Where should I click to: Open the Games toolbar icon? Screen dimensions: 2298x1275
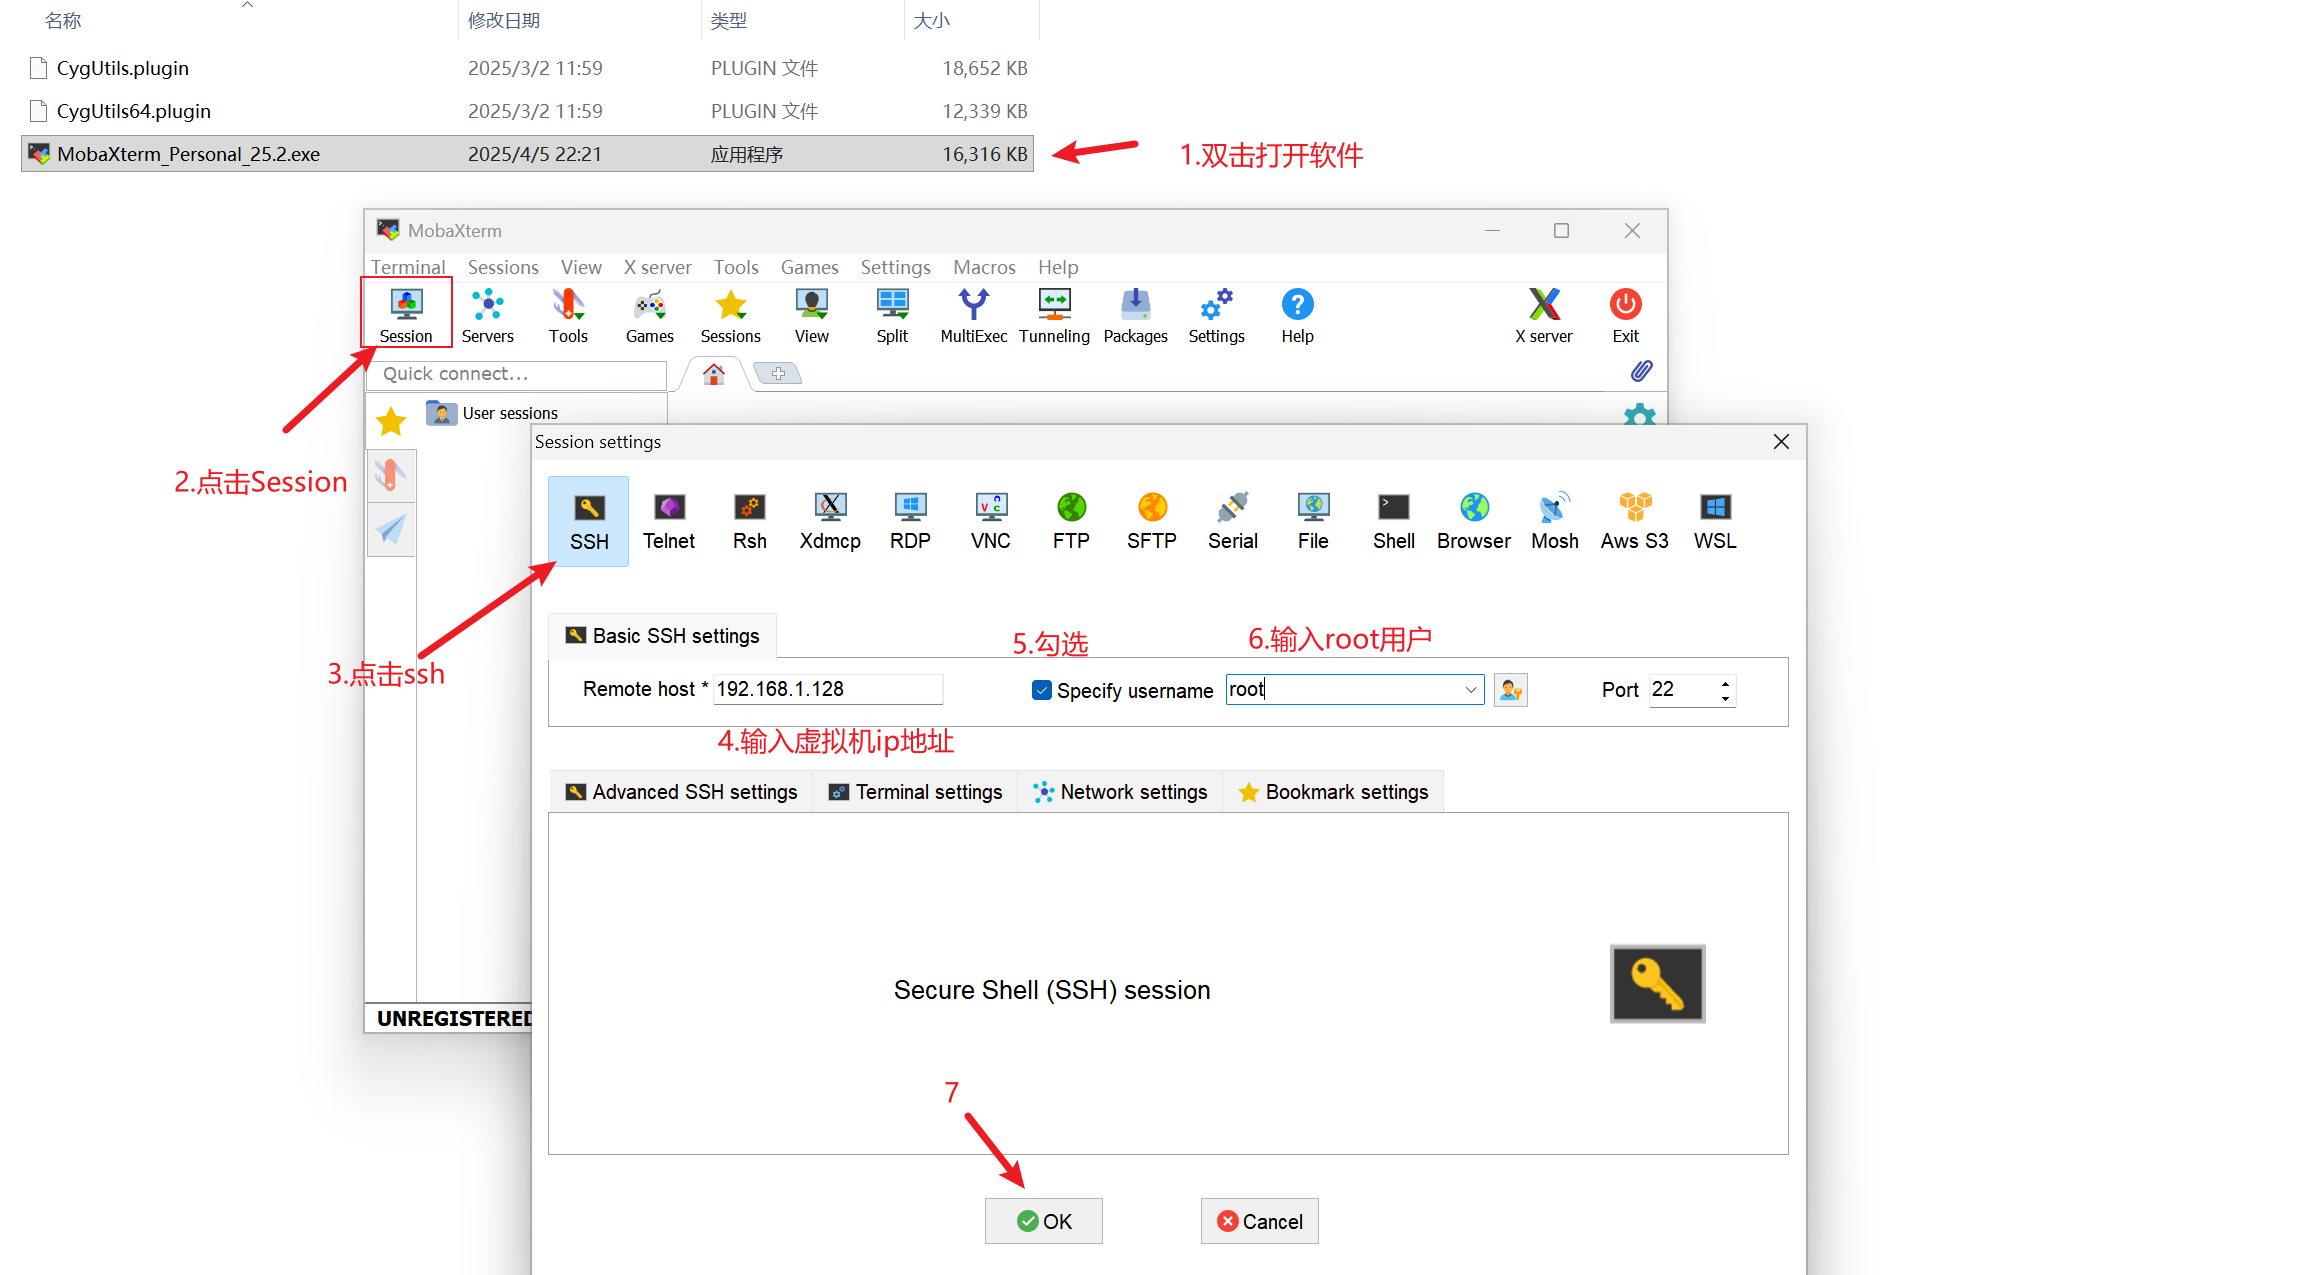pyautogui.click(x=650, y=314)
